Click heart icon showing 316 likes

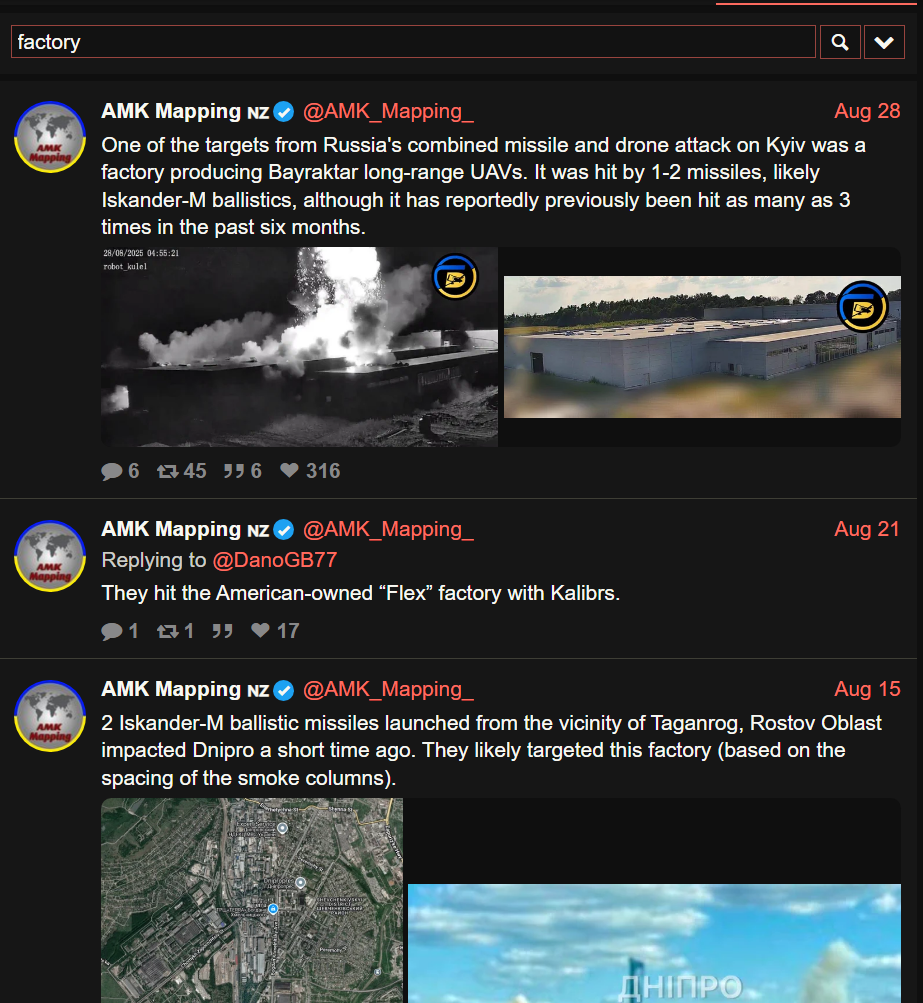pos(289,470)
